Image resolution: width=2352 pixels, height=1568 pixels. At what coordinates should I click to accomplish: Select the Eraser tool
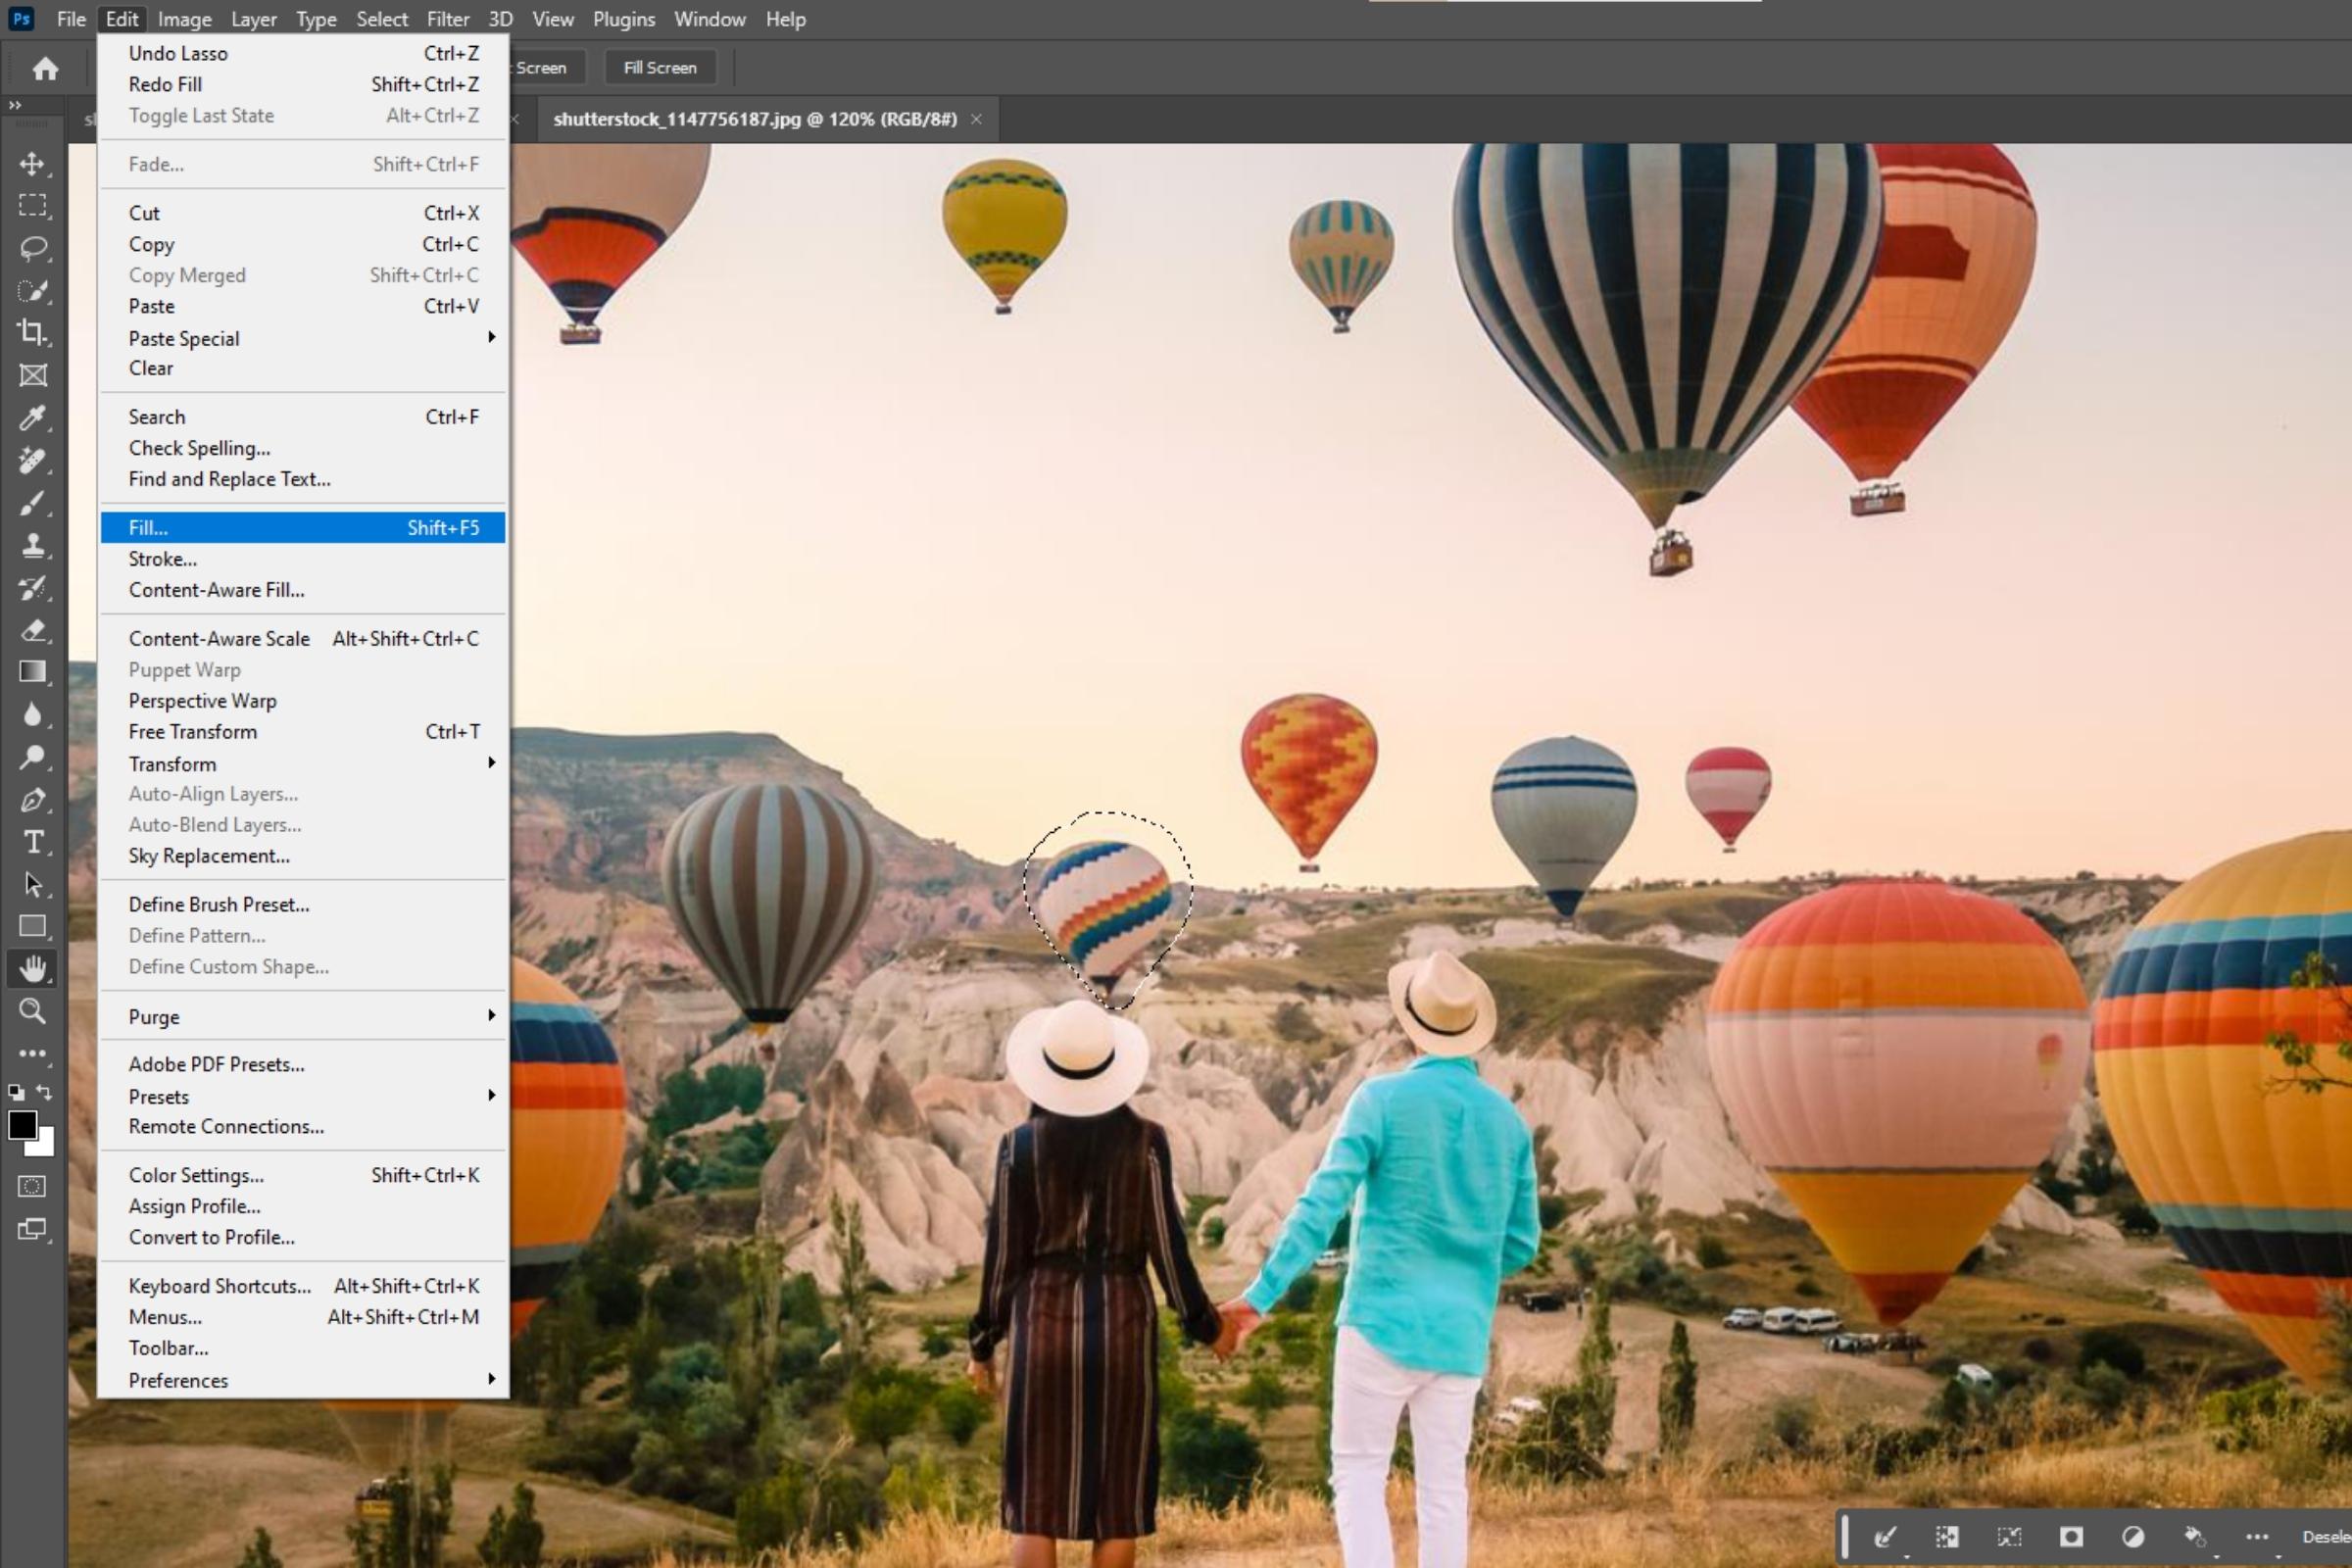tap(33, 631)
